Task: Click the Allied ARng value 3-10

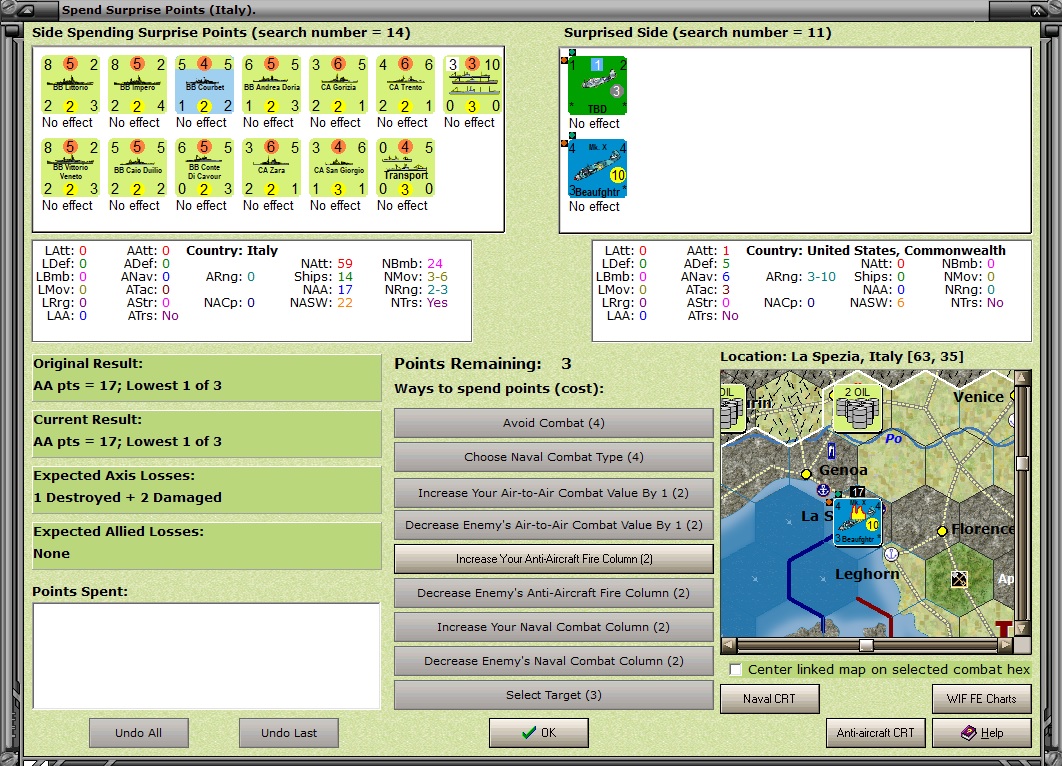Action: [x=822, y=277]
